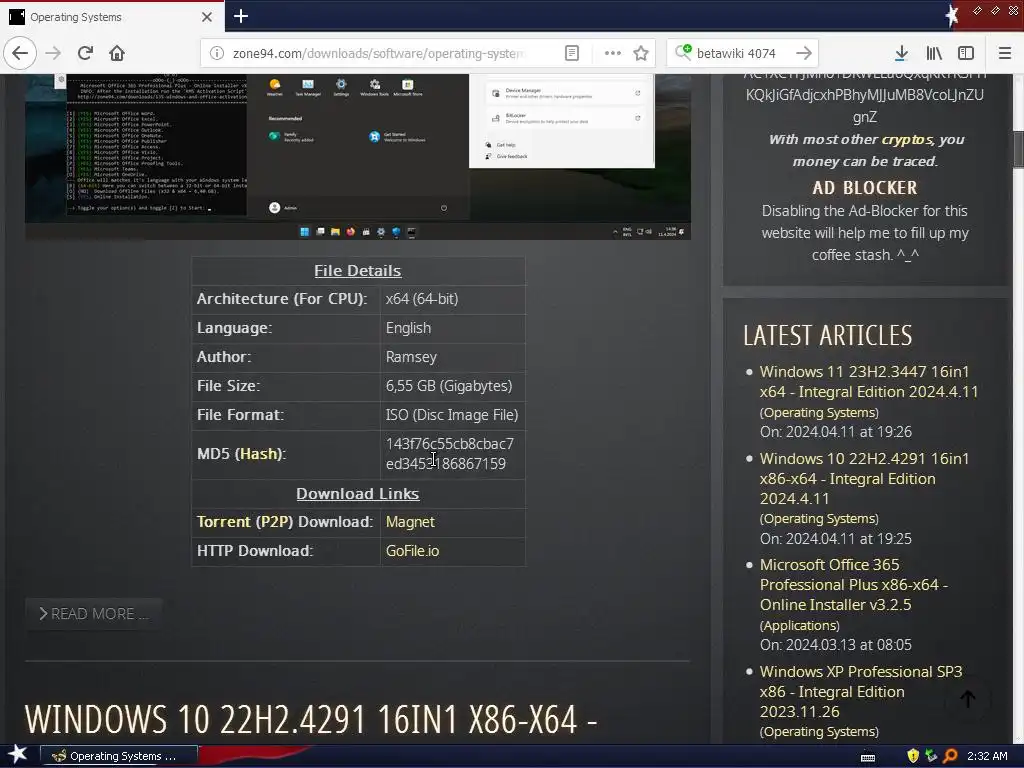Toggle reader view in address bar
1024x768 pixels.
click(571, 53)
